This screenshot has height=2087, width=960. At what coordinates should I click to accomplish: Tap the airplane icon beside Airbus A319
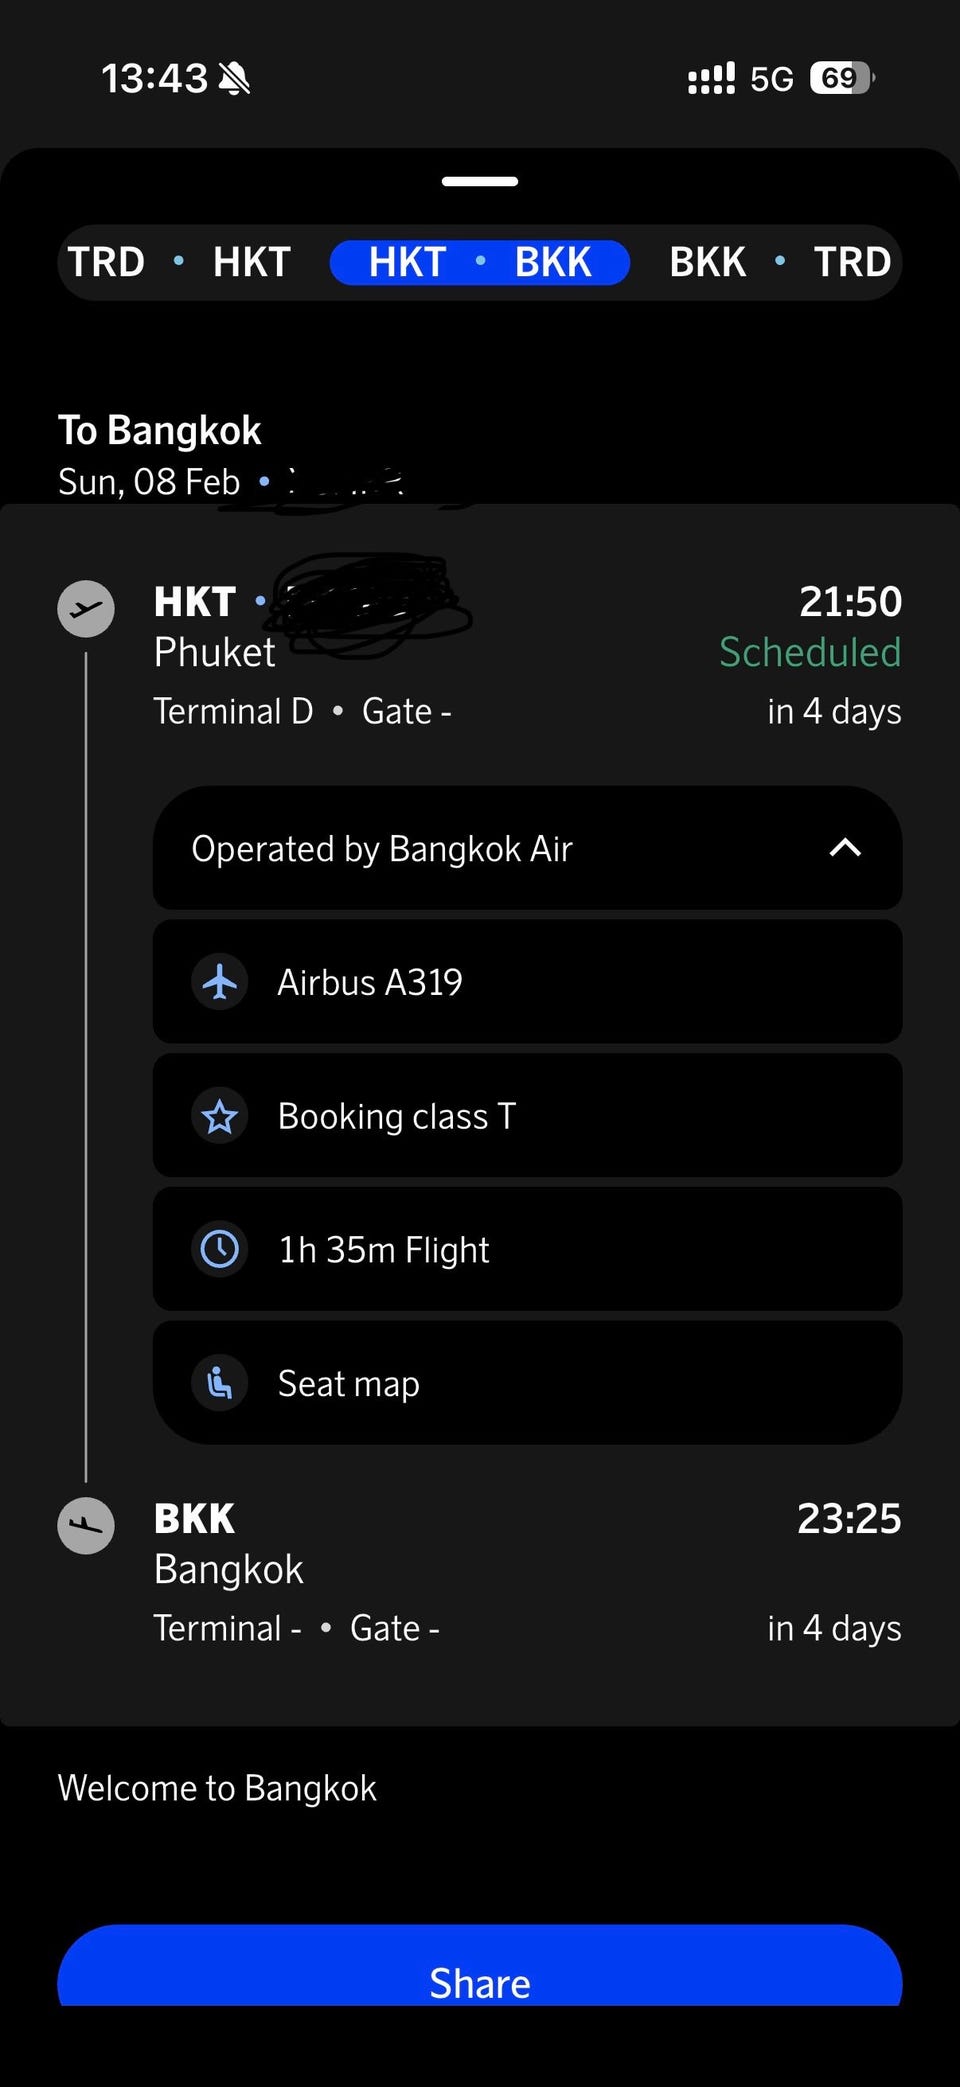click(x=220, y=982)
